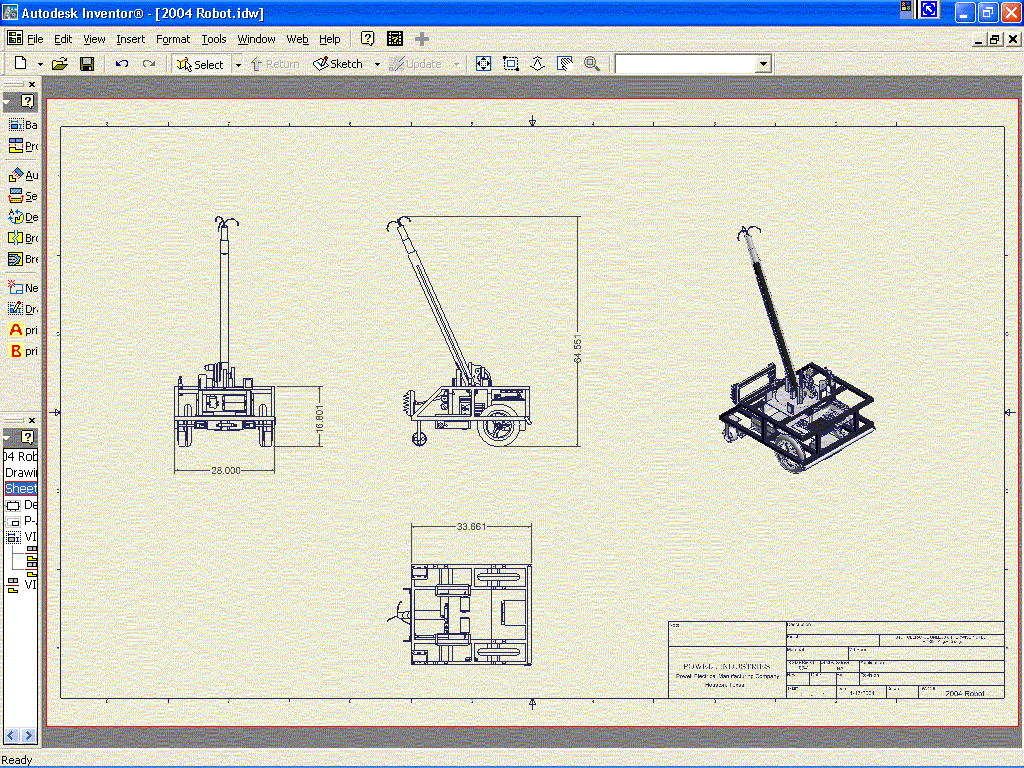
Task: Select the shaded isometric robot view
Action: click(795, 349)
